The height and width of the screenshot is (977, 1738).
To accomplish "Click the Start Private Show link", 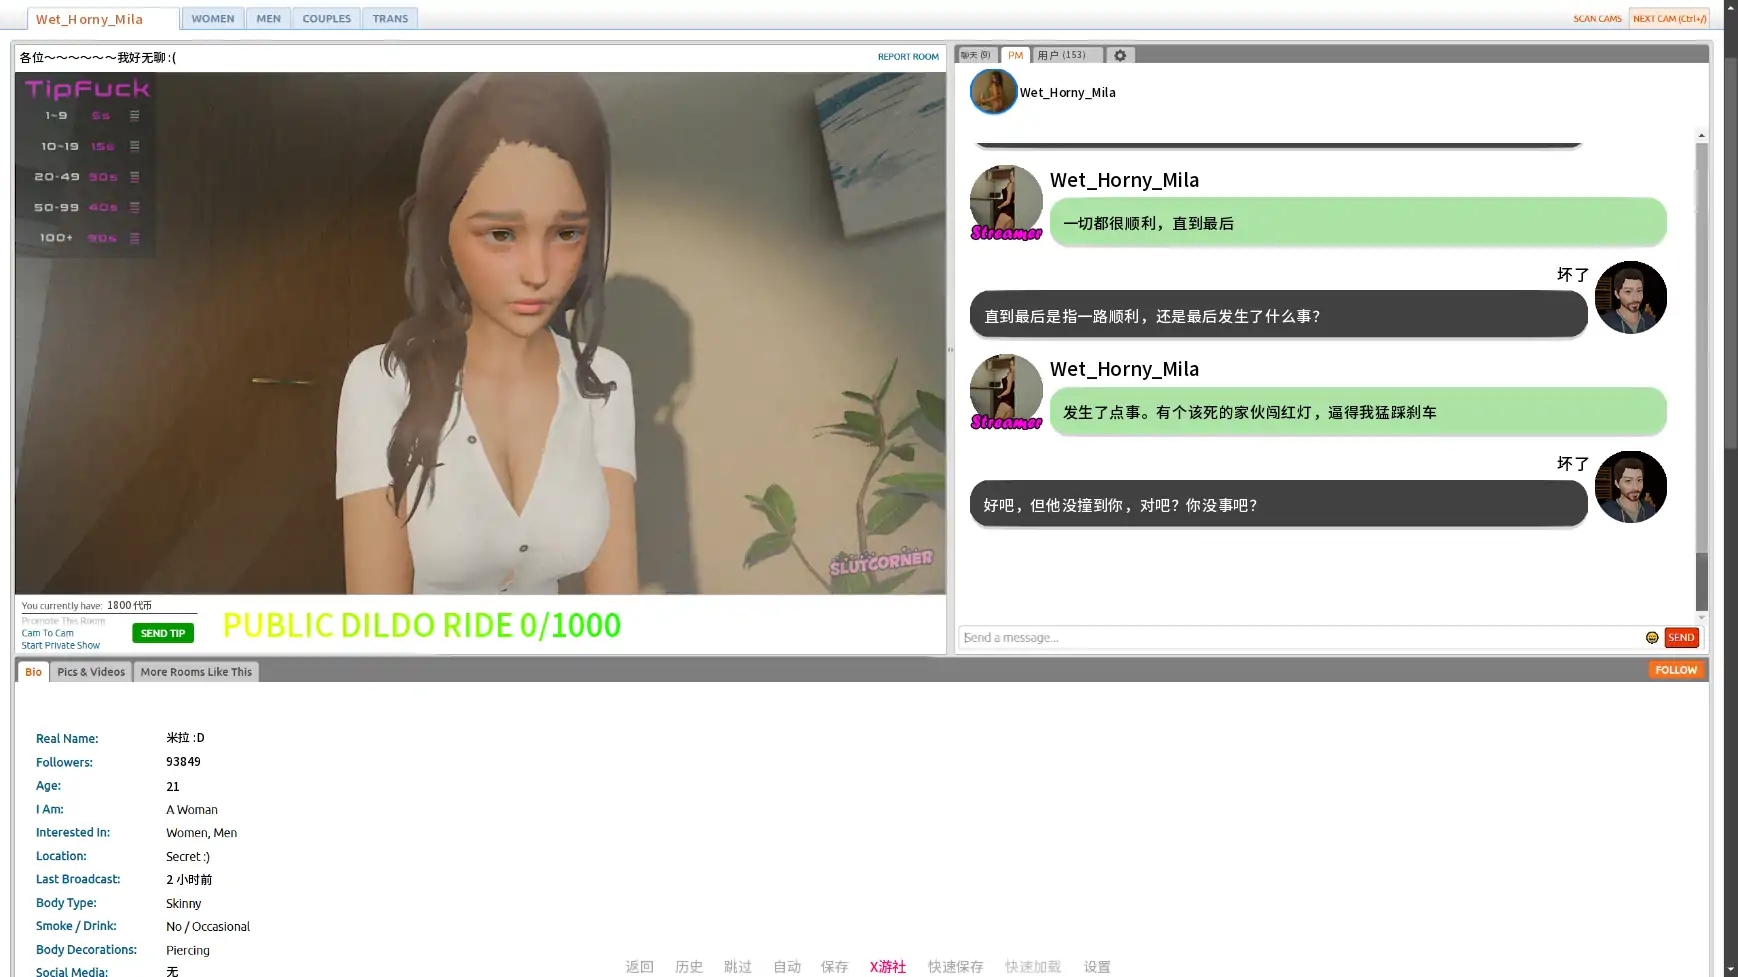I will tap(61, 646).
